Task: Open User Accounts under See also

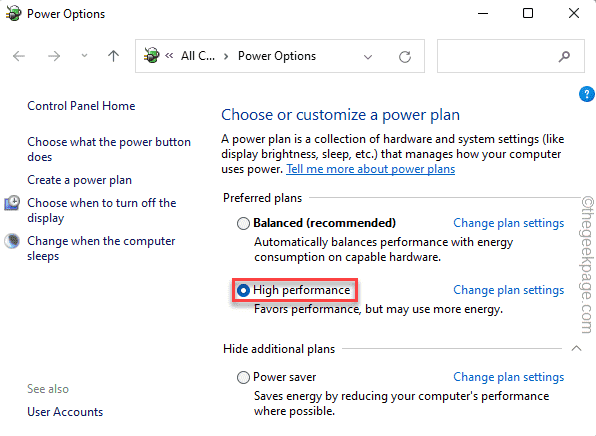Action: point(65,412)
